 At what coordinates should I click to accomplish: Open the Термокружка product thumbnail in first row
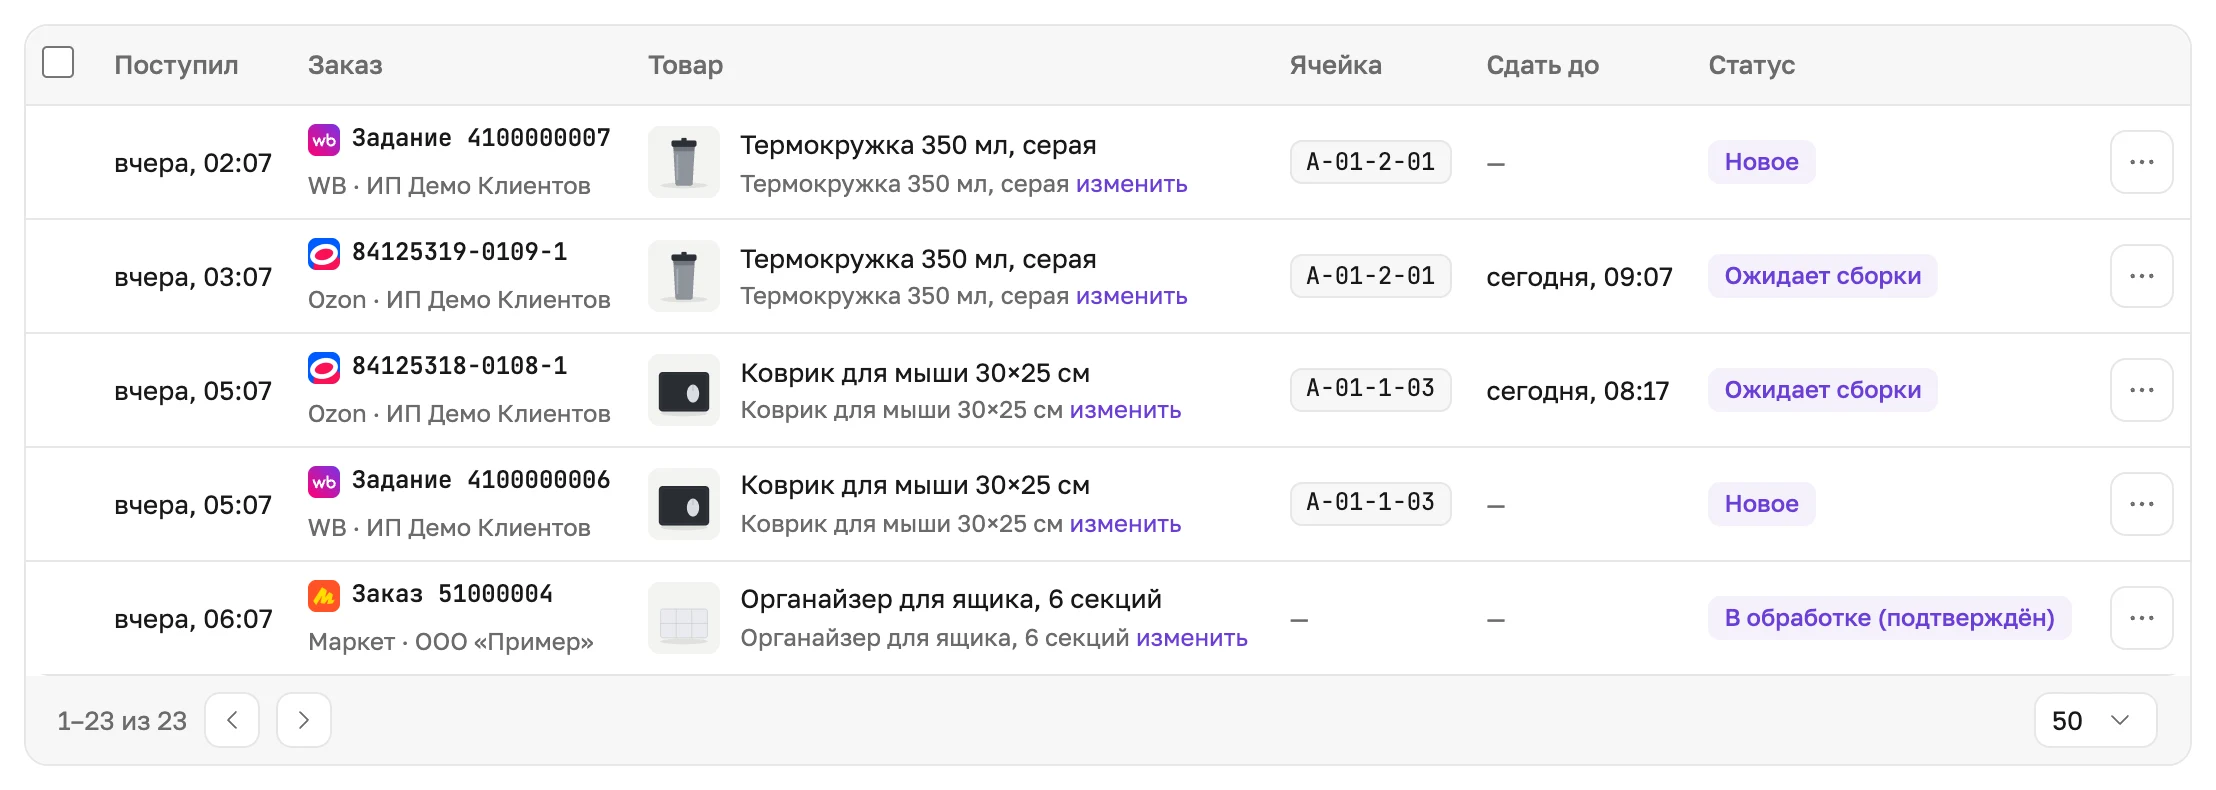pos(684,162)
